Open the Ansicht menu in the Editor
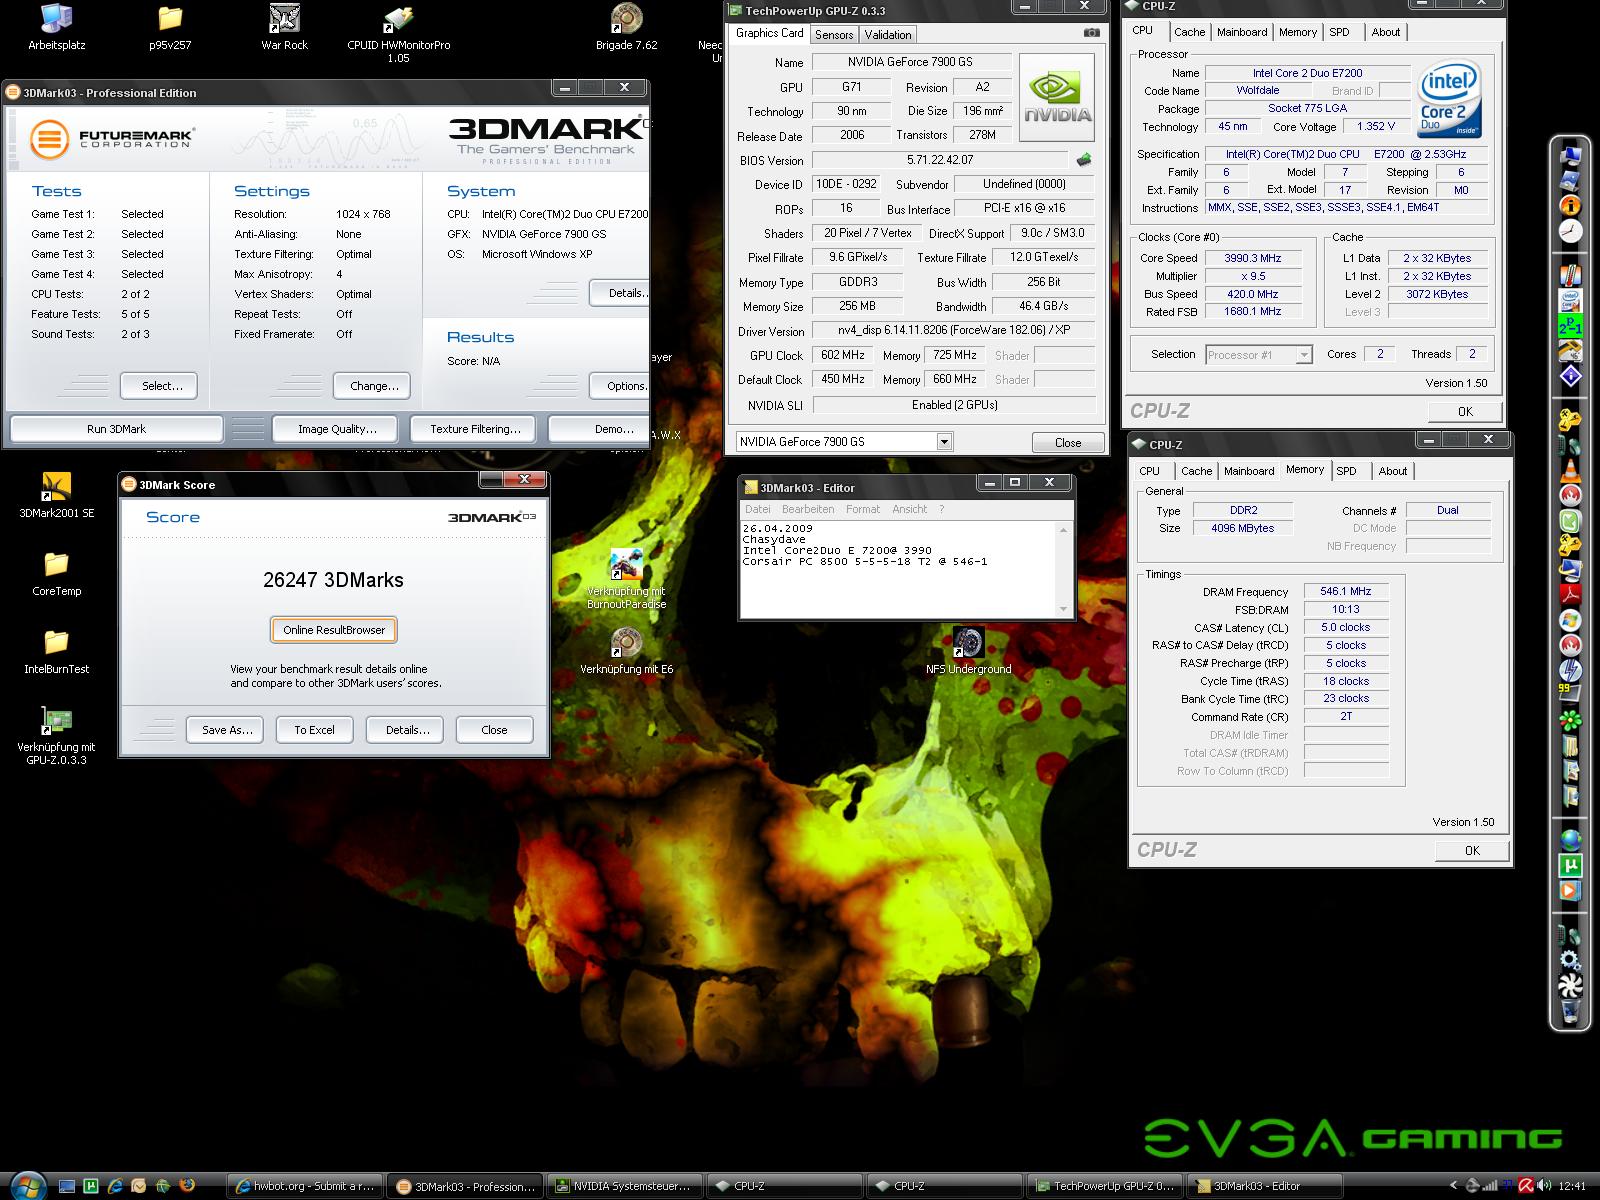Image resolution: width=1600 pixels, height=1200 pixels. [910, 509]
